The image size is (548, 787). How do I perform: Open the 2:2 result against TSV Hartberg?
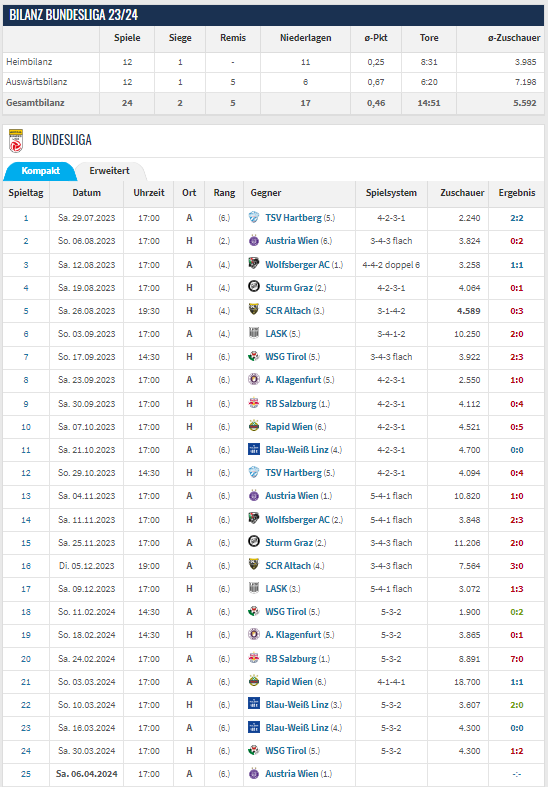point(516,218)
